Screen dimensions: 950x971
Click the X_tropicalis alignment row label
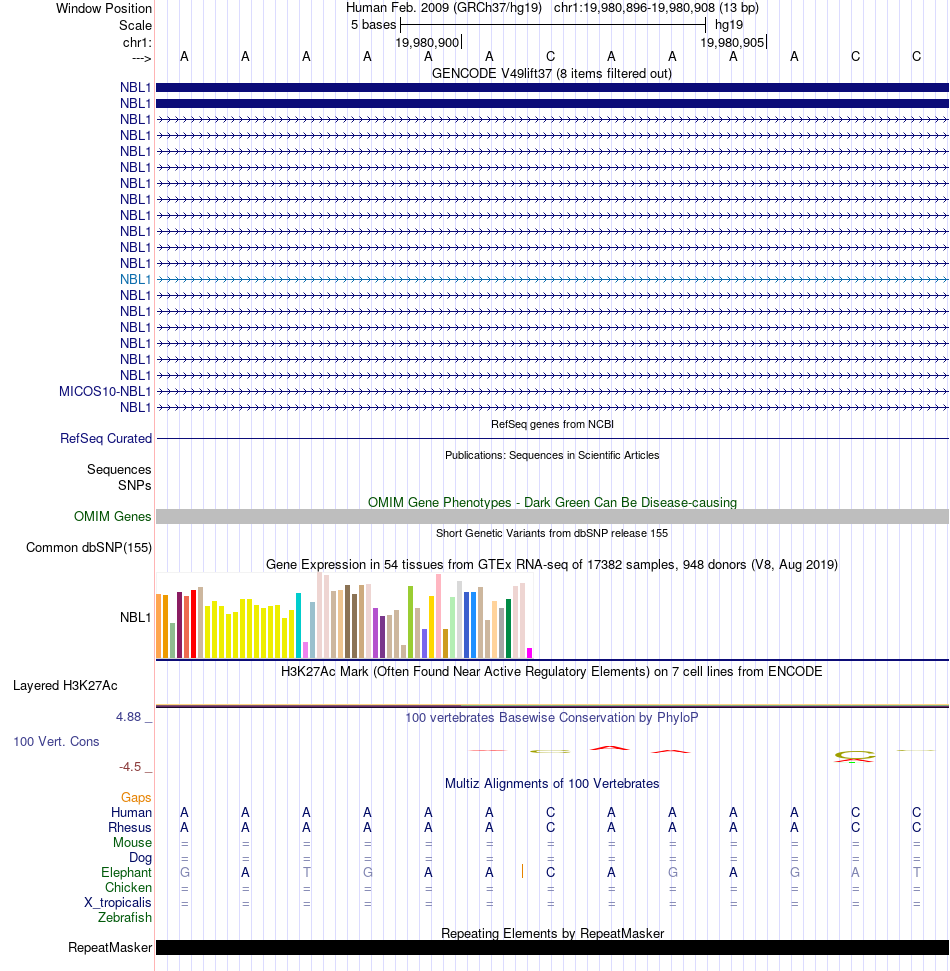(118, 902)
